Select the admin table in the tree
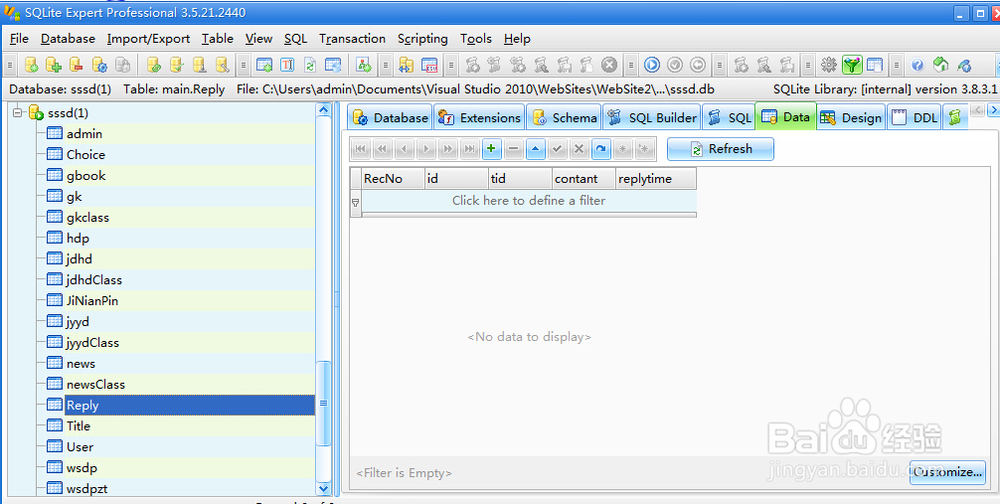1000x504 pixels. pyautogui.click(x=84, y=134)
